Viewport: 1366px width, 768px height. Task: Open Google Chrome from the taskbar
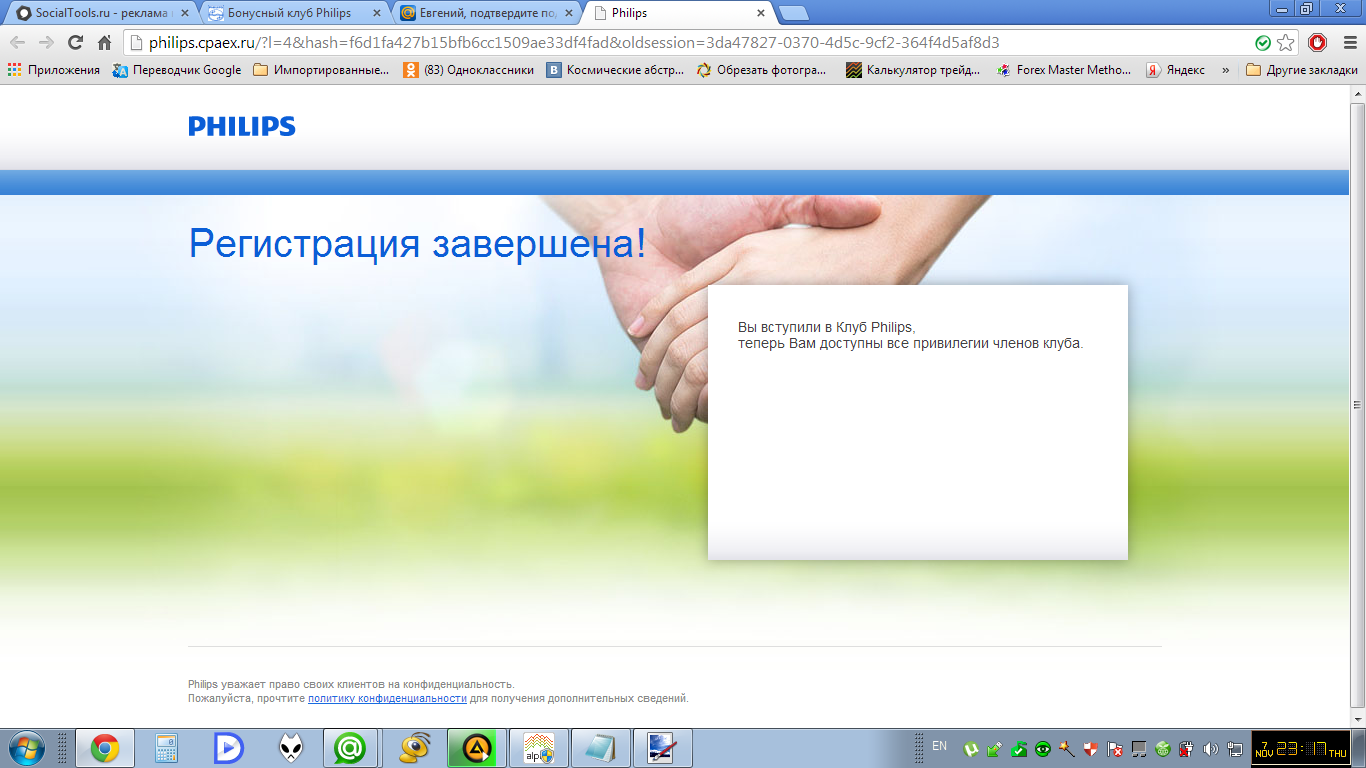105,748
